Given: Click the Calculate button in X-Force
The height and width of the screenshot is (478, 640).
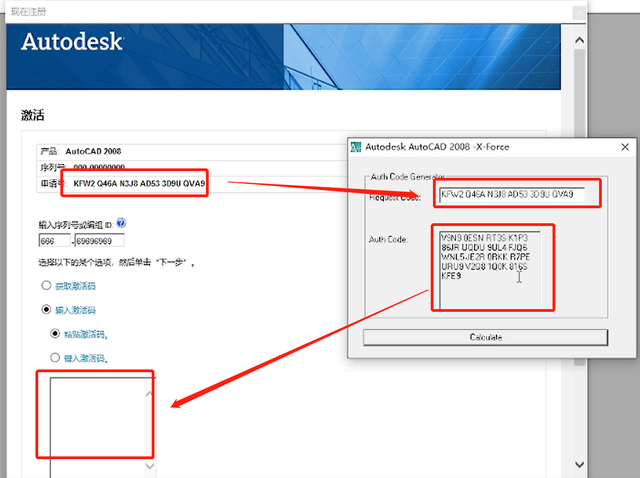Looking at the screenshot, I should [x=485, y=337].
